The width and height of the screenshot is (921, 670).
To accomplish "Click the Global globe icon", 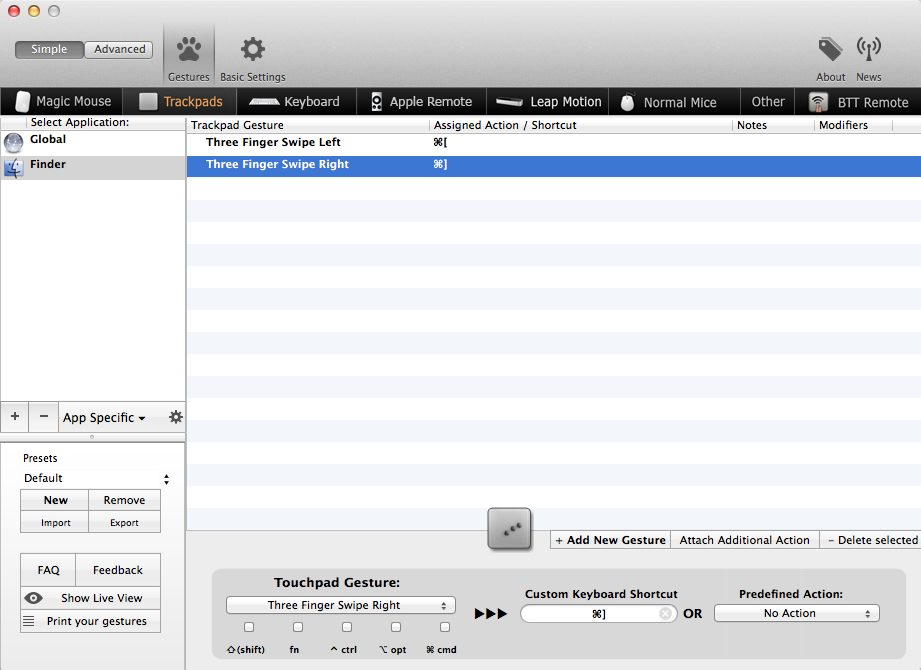I will pos(14,143).
